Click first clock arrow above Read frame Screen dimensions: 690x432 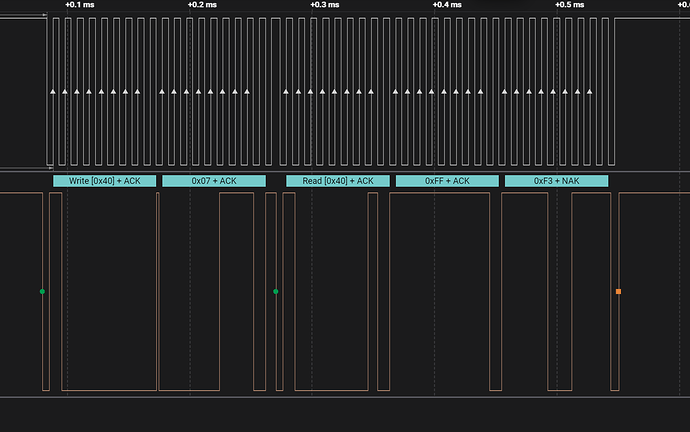(285, 92)
